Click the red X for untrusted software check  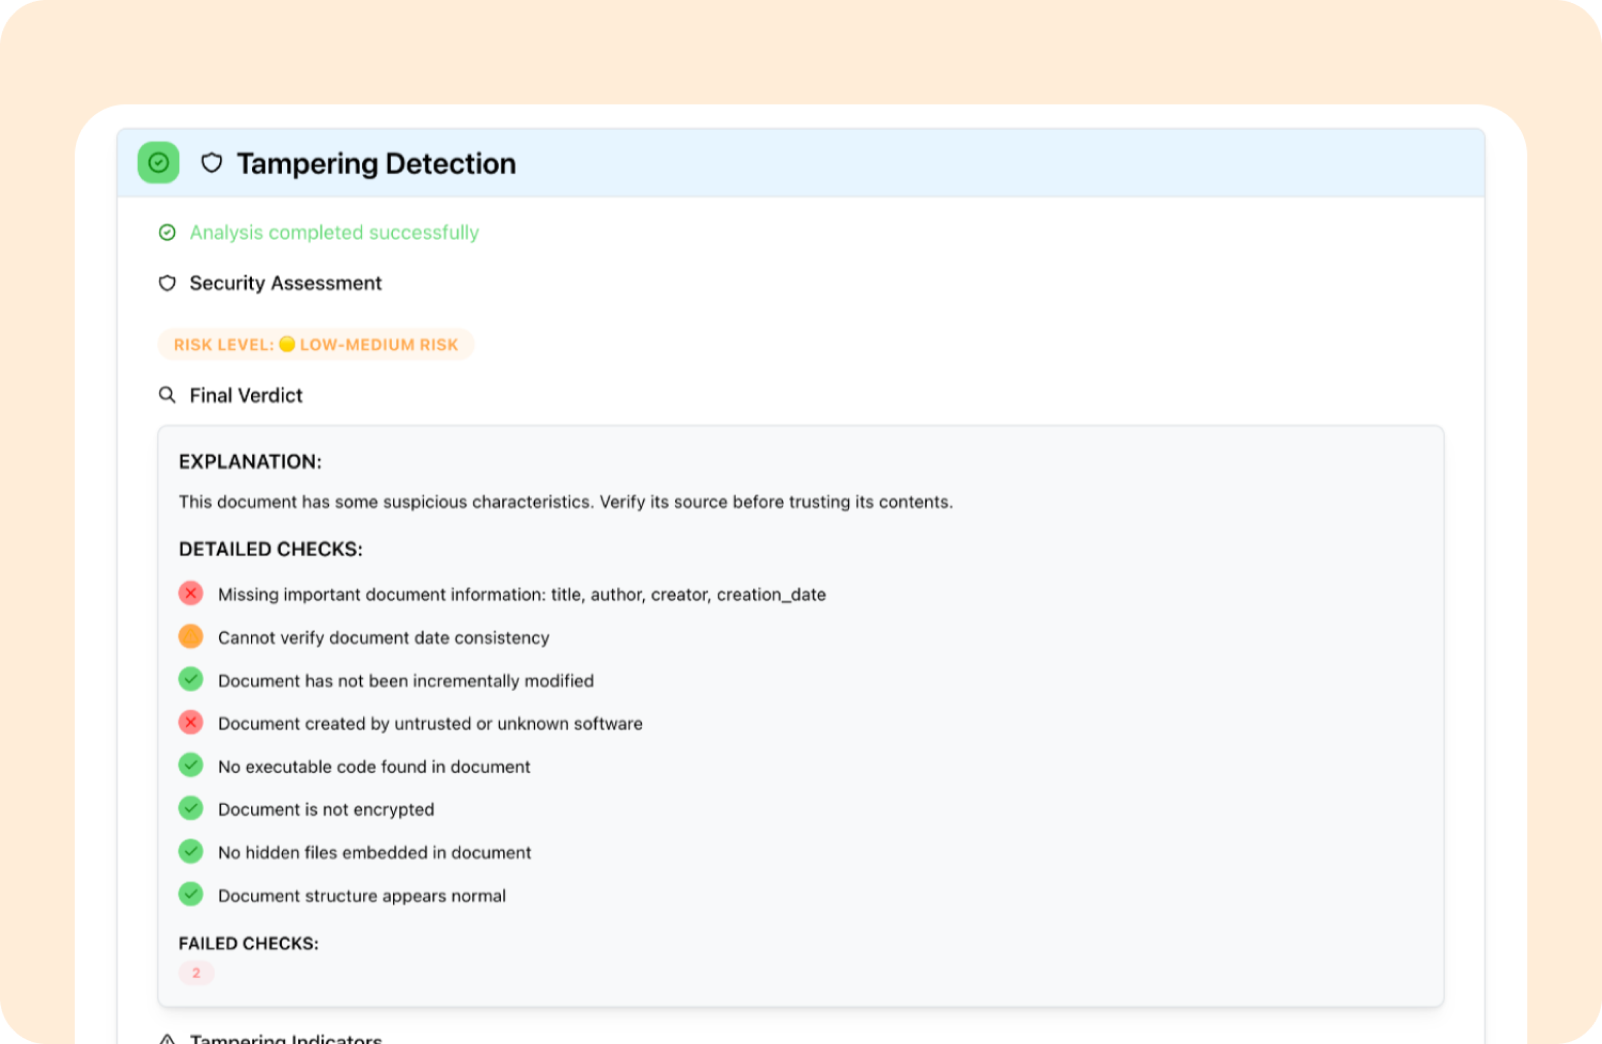click(191, 723)
